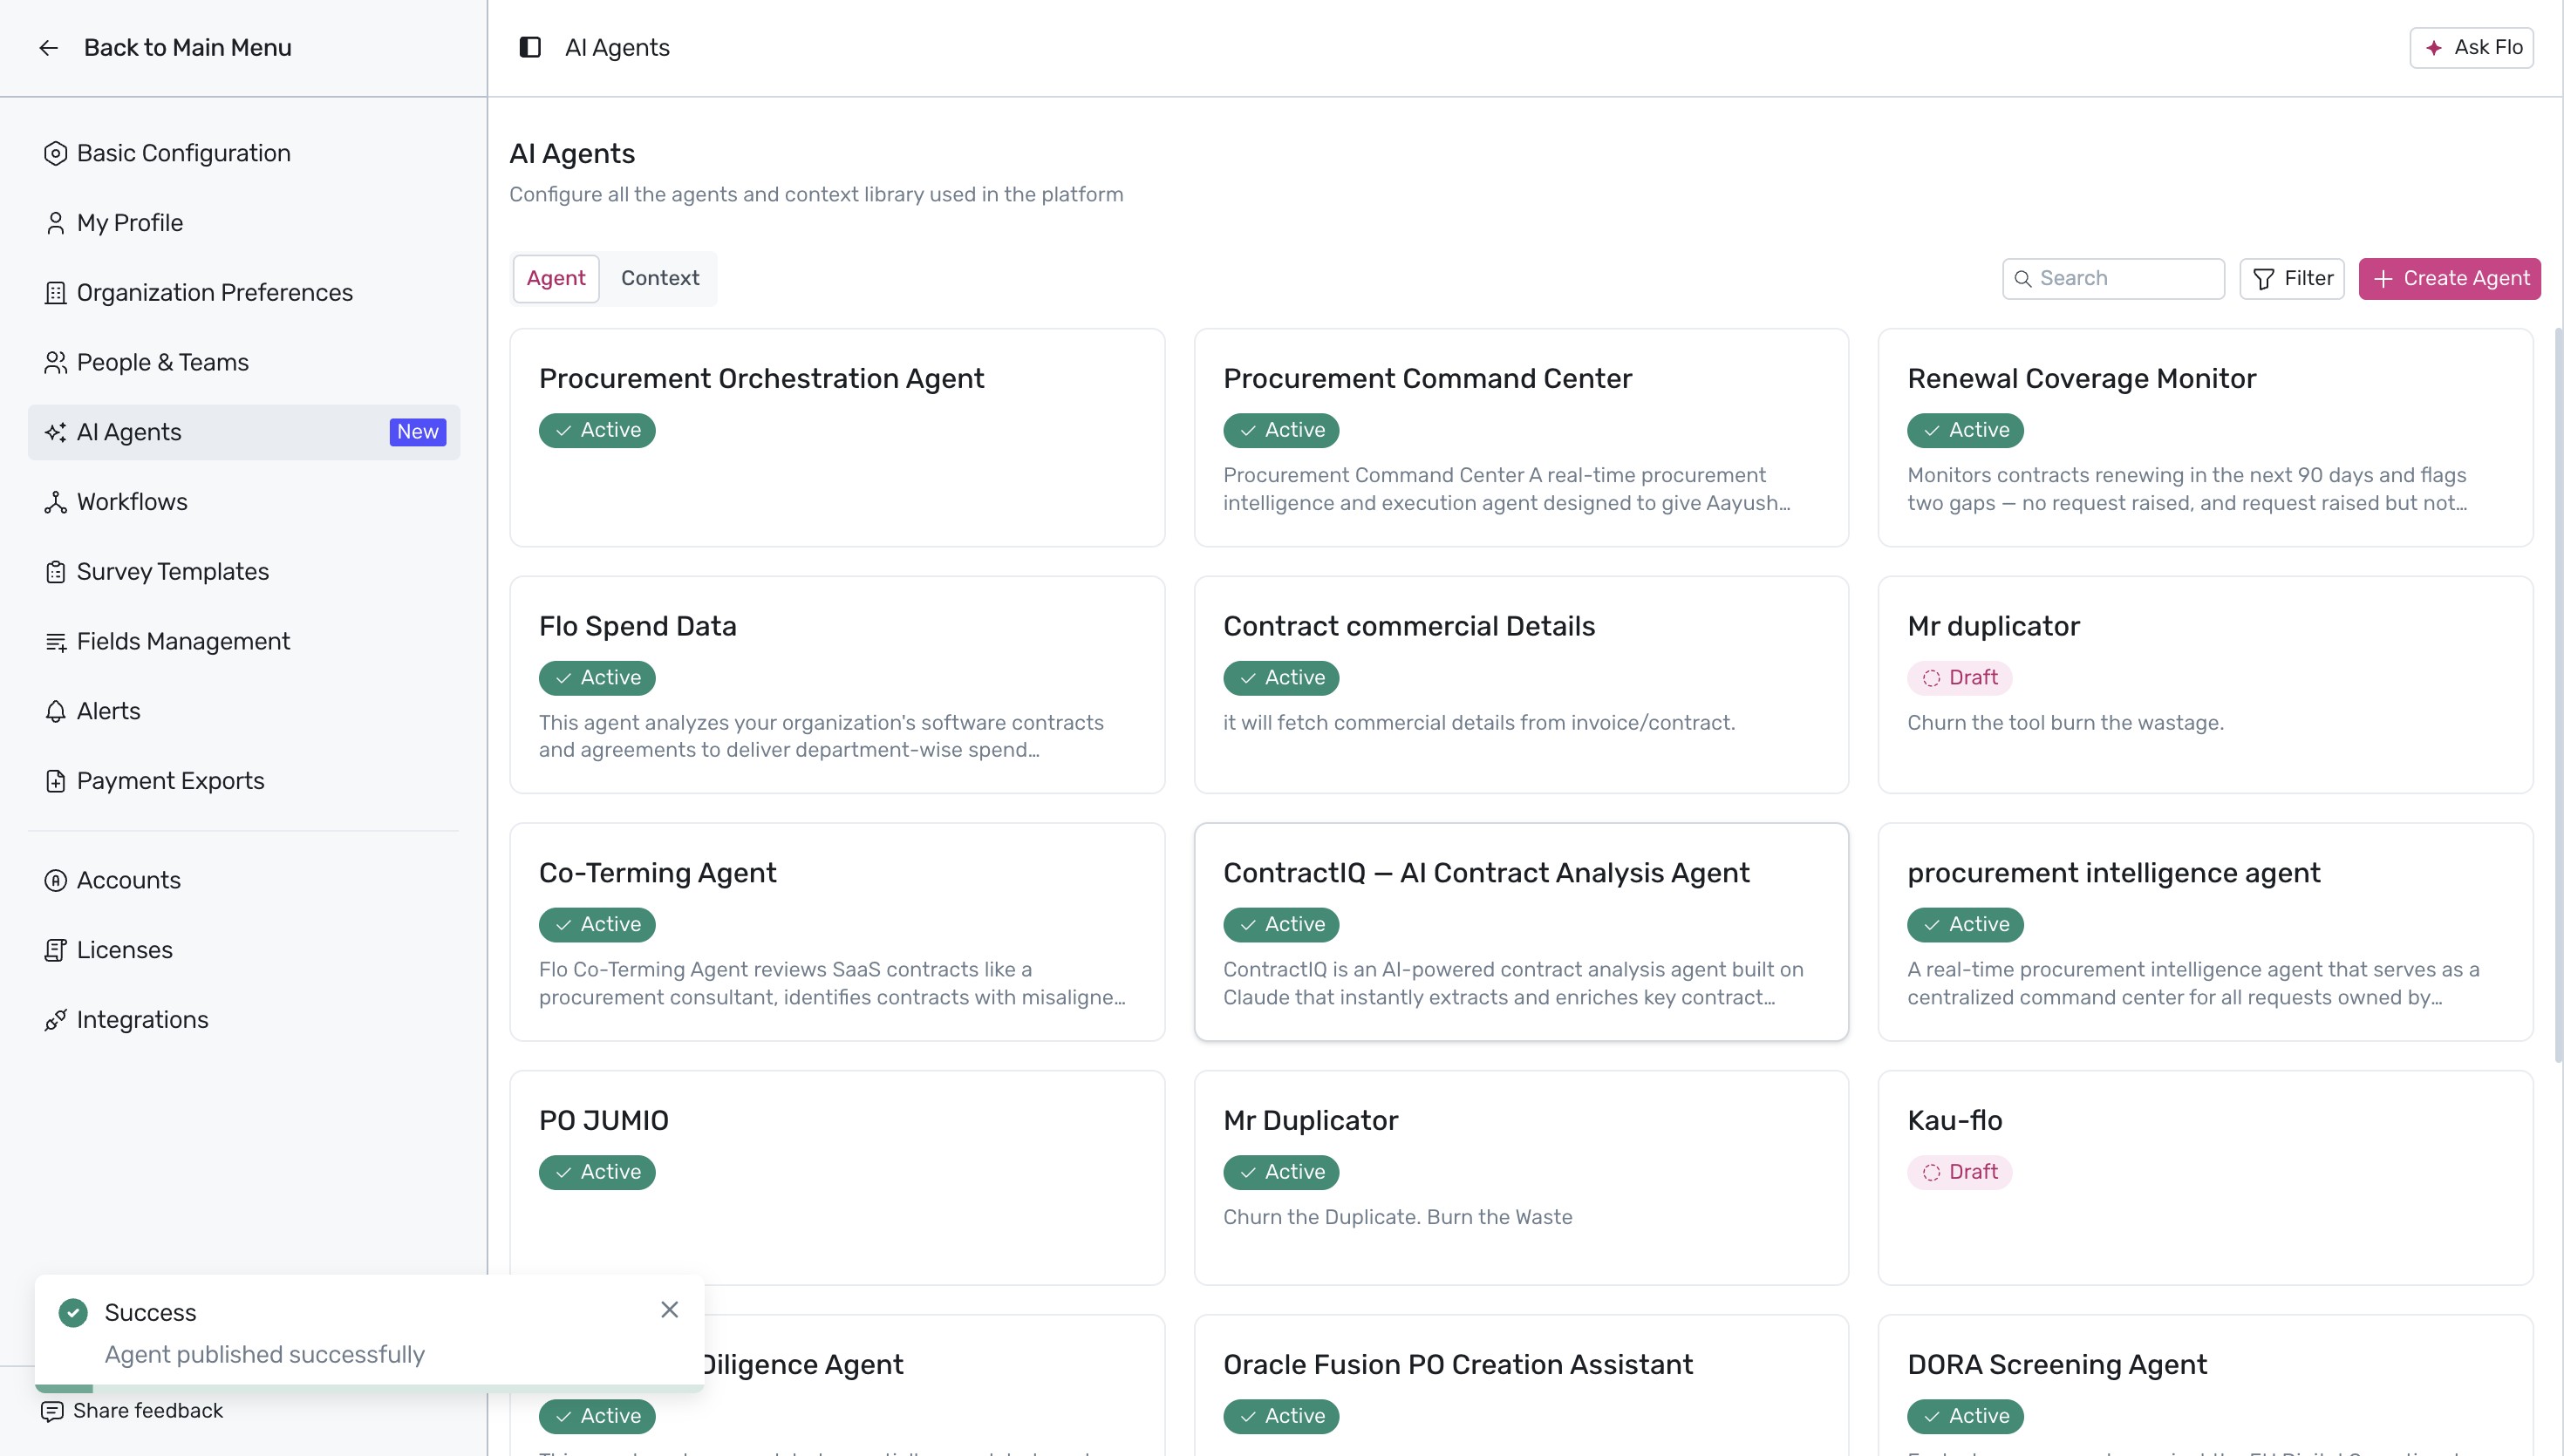Viewport: 2564px width, 1456px height.
Task: Click the magnifier icon in Search box
Action: click(2023, 279)
